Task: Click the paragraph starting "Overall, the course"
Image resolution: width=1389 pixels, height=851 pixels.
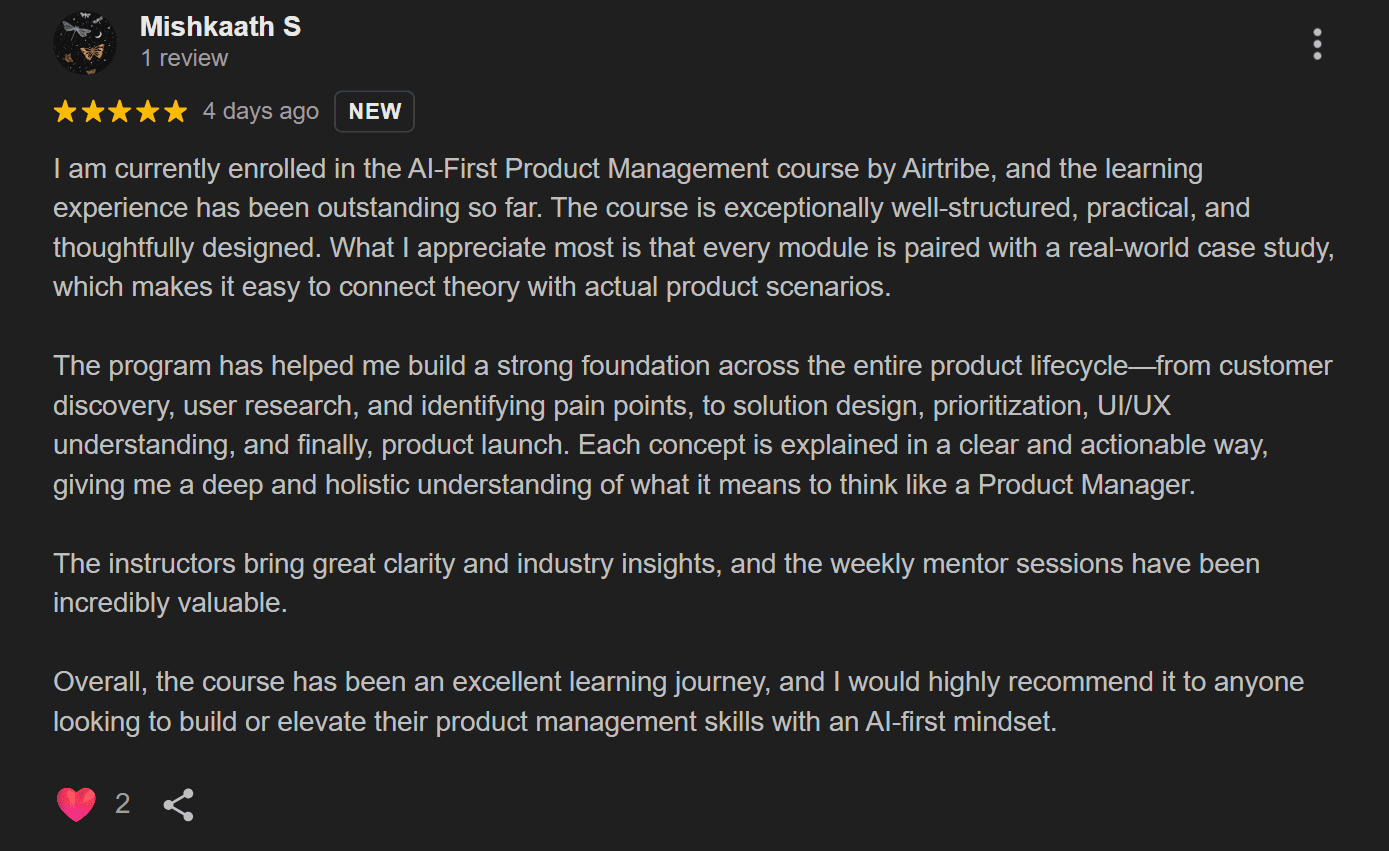Action: click(678, 702)
